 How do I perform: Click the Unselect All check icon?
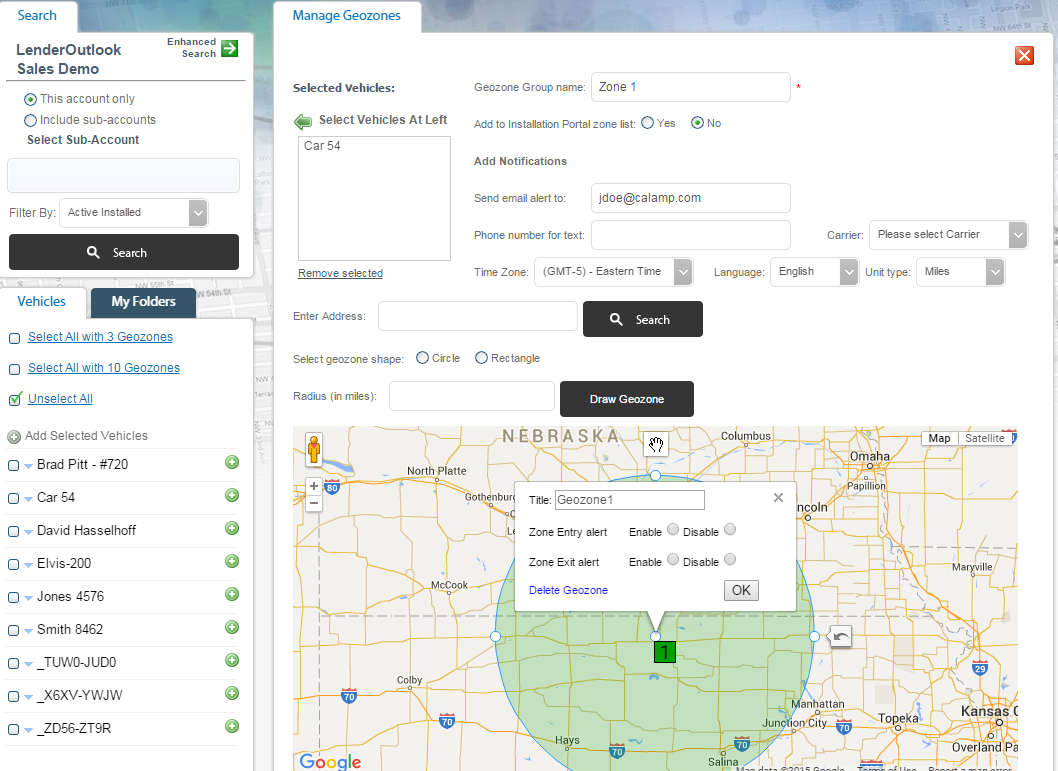coord(15,399)
